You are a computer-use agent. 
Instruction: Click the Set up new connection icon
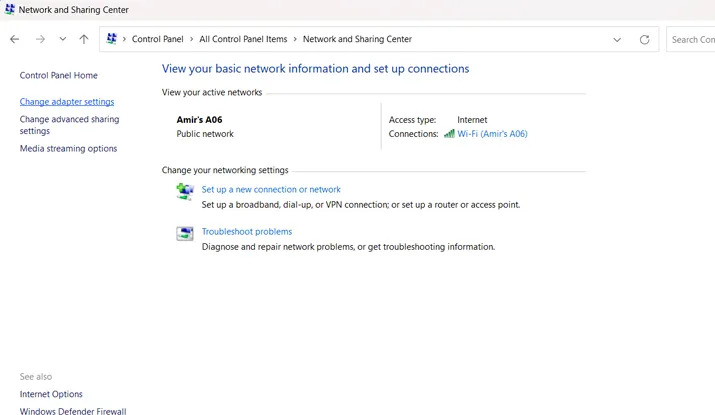(x=185, y=191)
